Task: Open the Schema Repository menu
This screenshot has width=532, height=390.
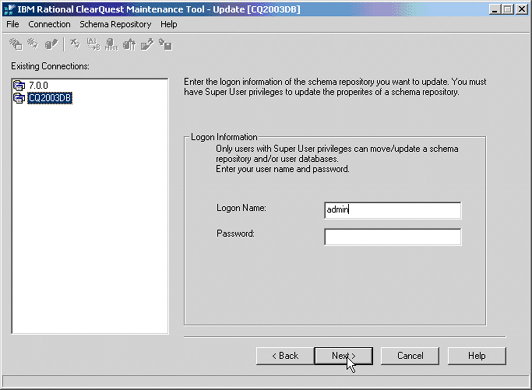Action: pos(115,24)
